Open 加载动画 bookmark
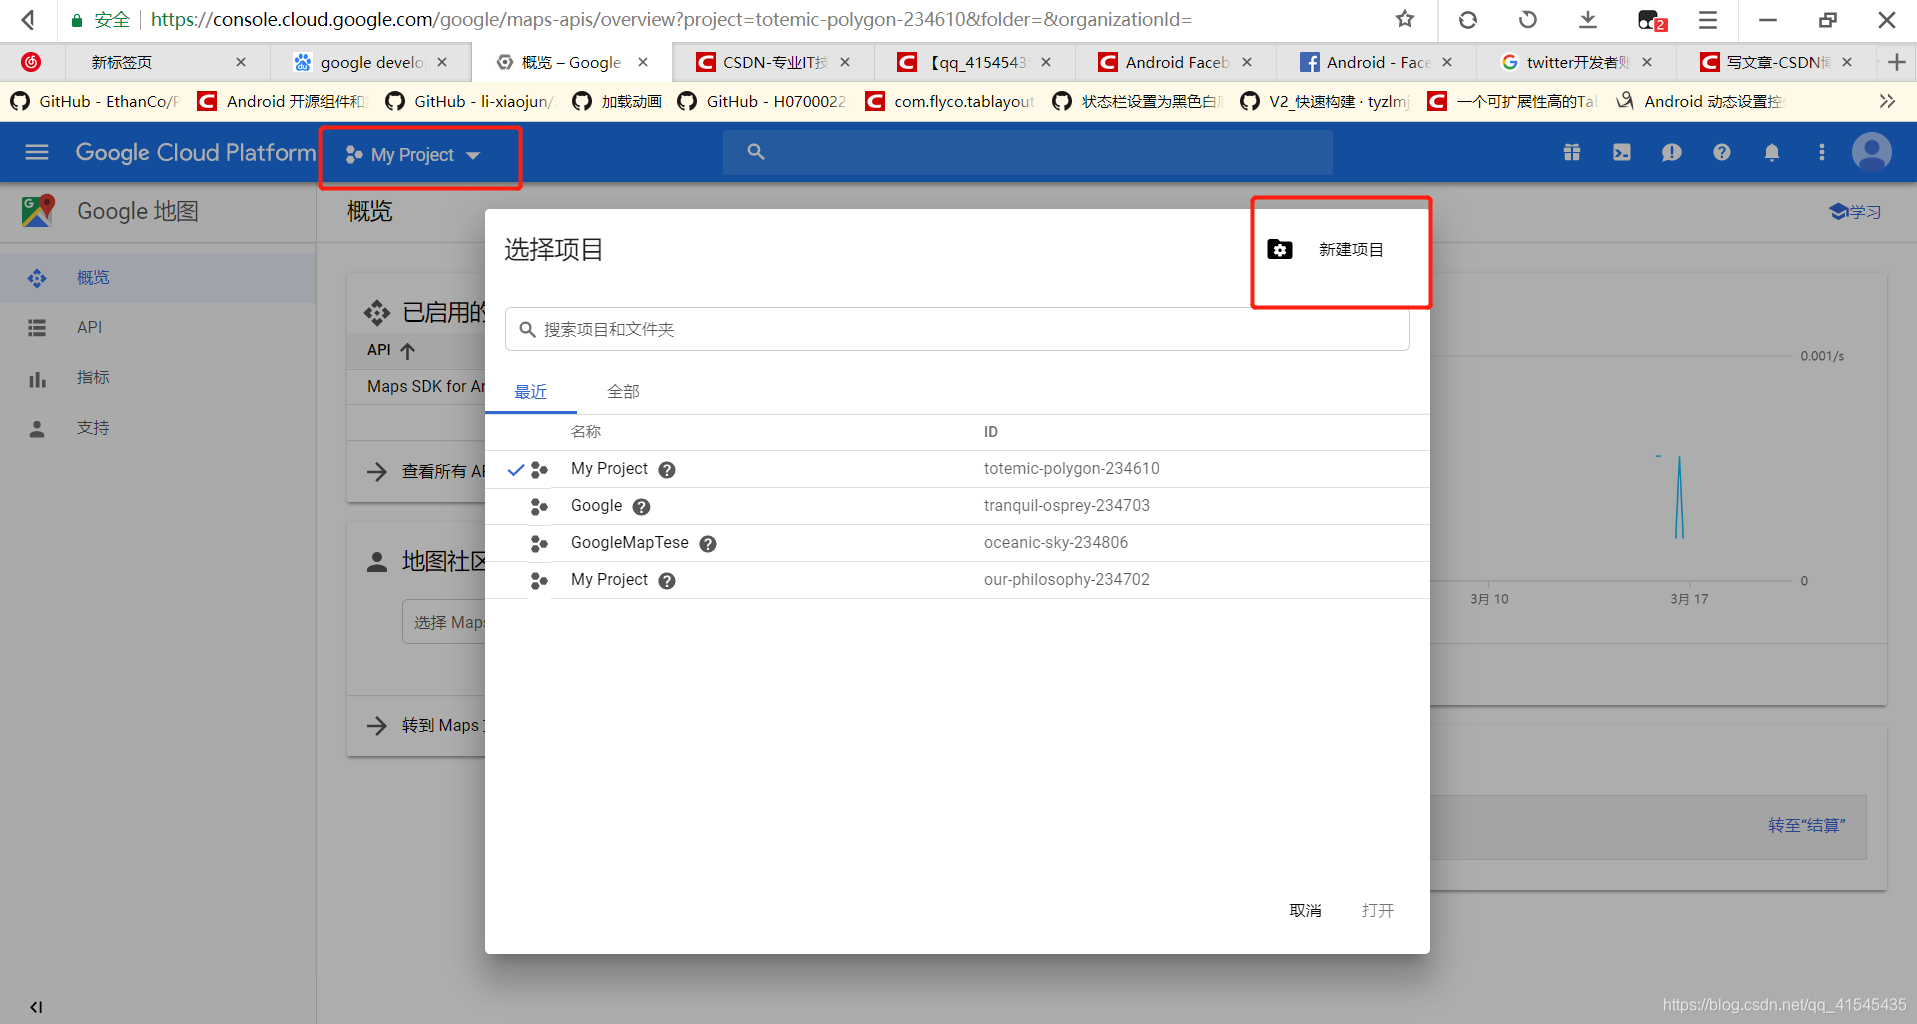The height and width of the screenshot is (1024, 1917). (x=617, y=101)
